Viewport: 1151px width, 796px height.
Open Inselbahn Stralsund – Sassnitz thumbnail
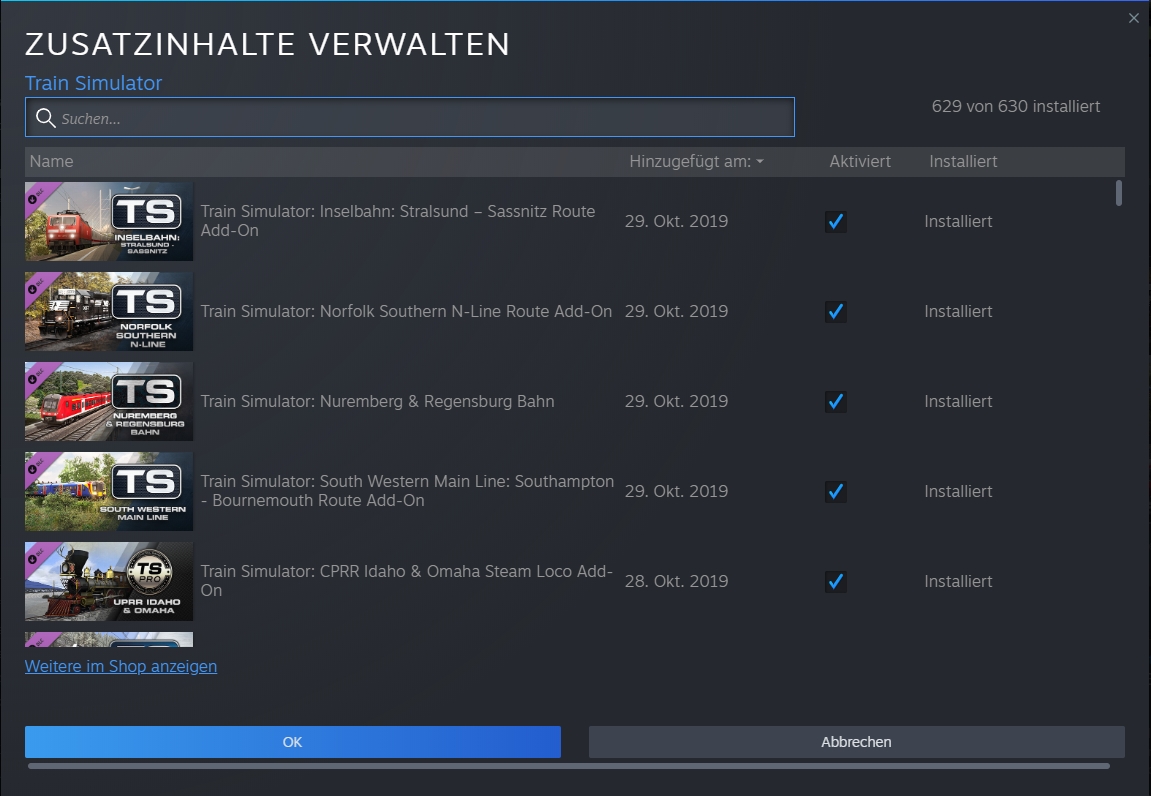tap(109, 221)
